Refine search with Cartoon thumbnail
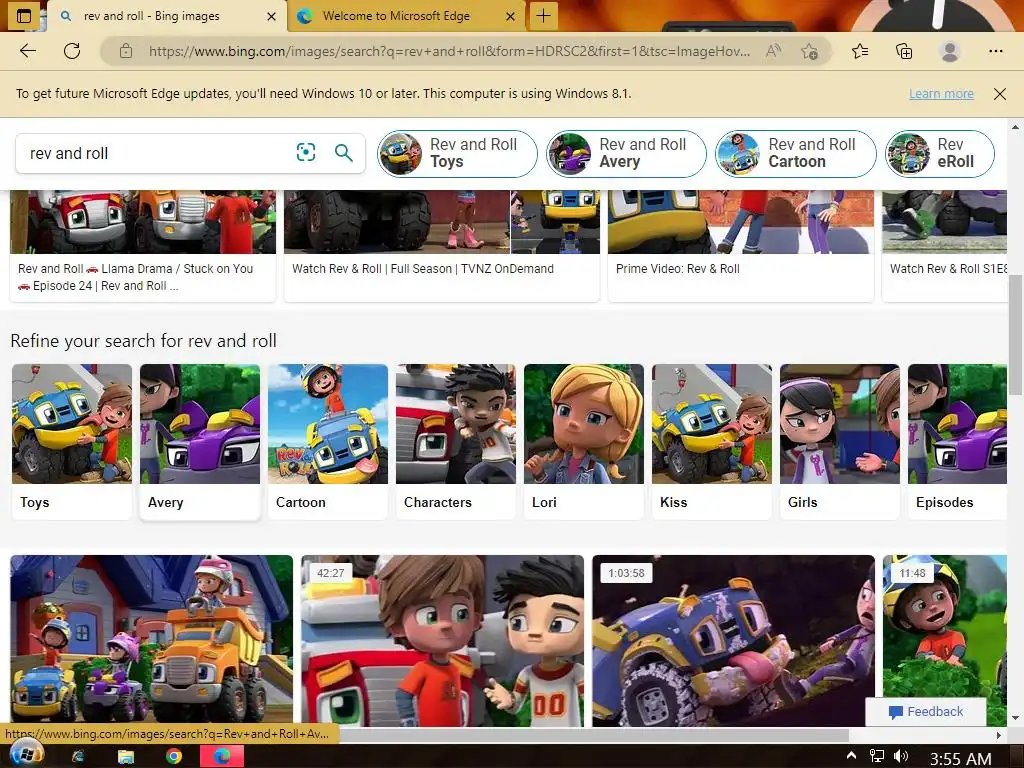 (x=328, y=441)
